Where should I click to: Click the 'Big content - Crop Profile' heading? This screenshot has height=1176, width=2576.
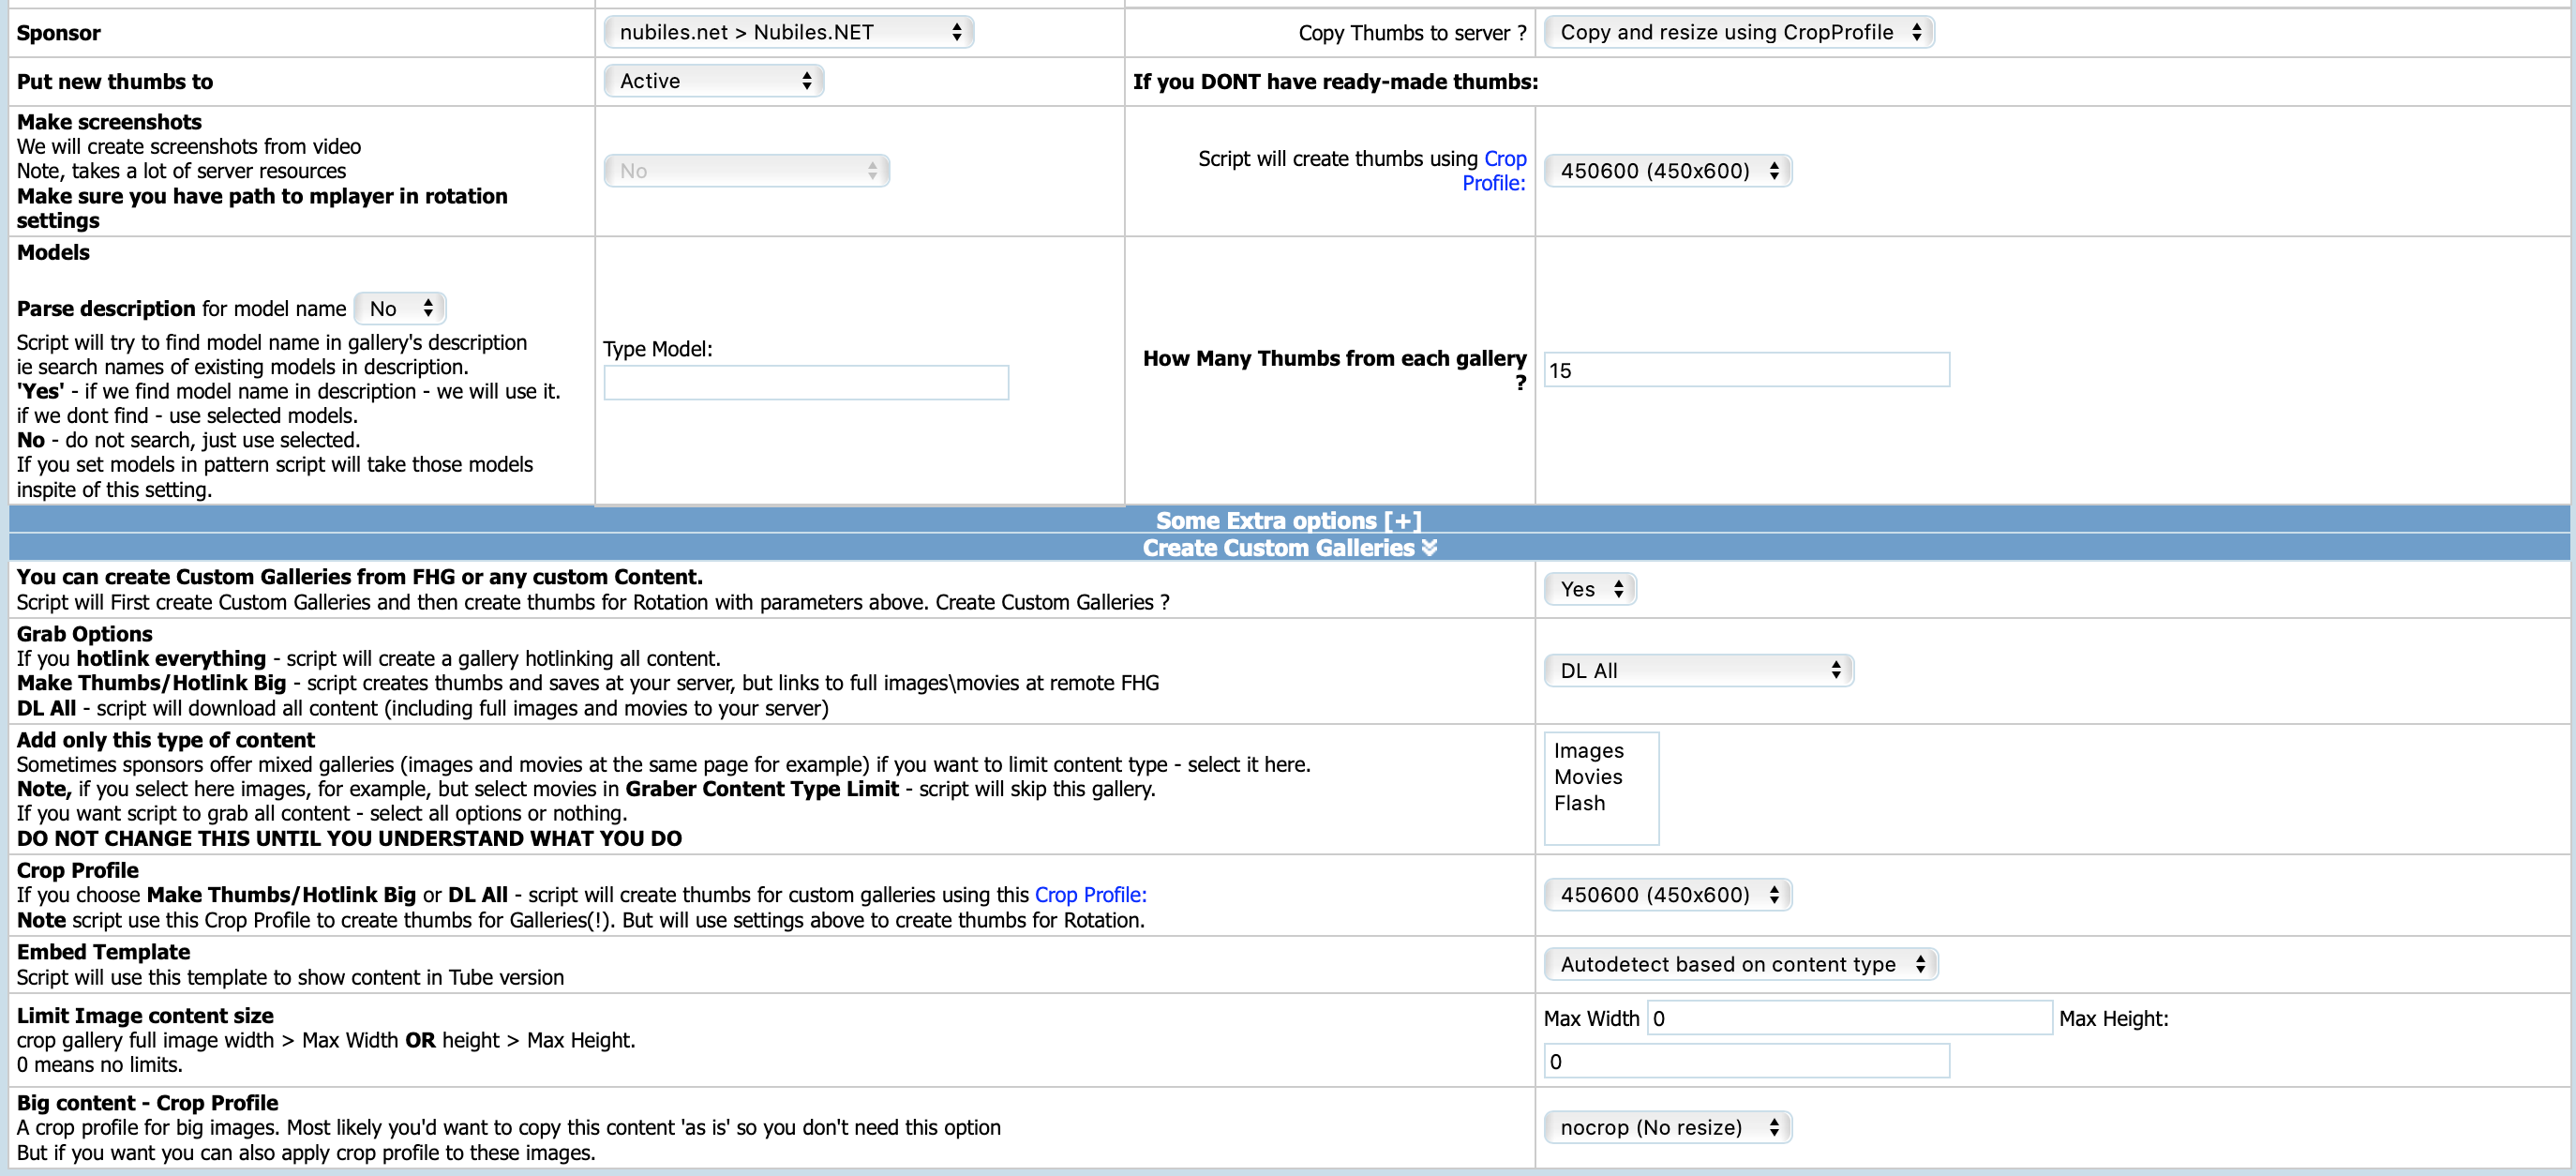(x=148, y=1103)
